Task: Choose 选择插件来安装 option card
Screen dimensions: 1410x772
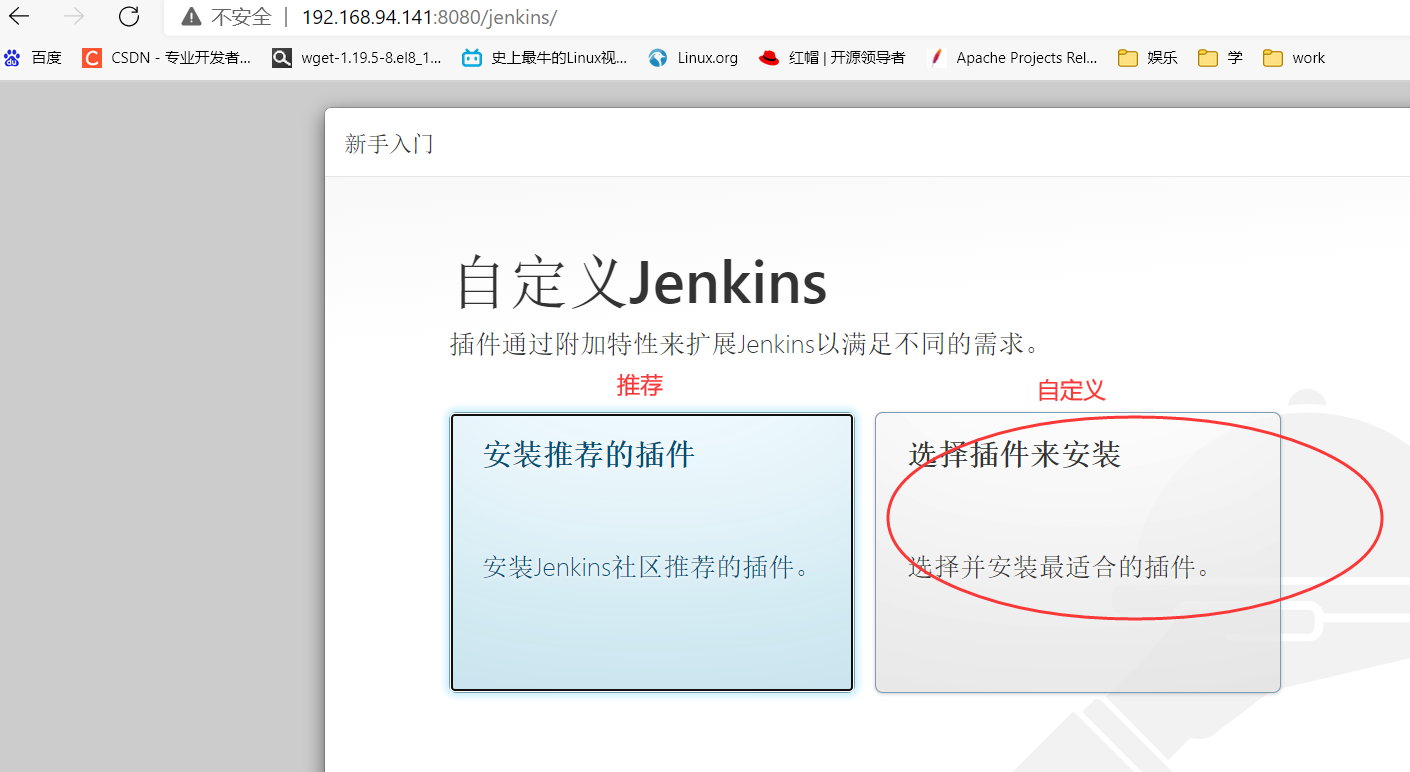Action: (x=1078, y=552)
